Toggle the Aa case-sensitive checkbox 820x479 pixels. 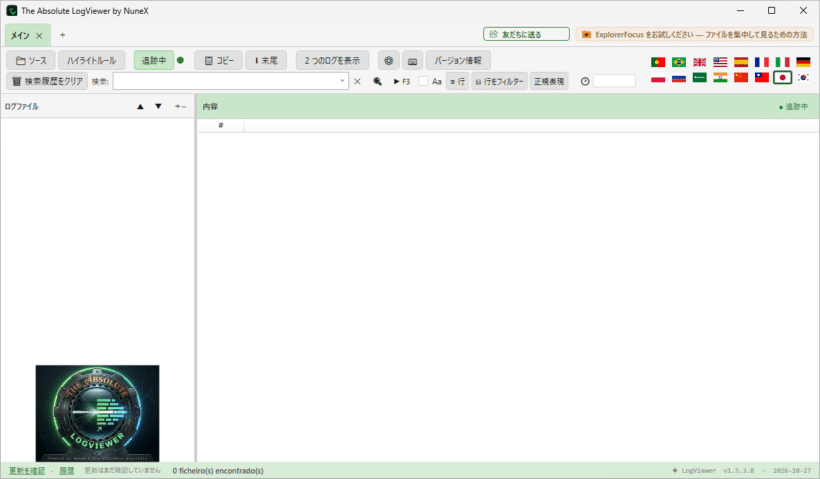coord(423,81)
